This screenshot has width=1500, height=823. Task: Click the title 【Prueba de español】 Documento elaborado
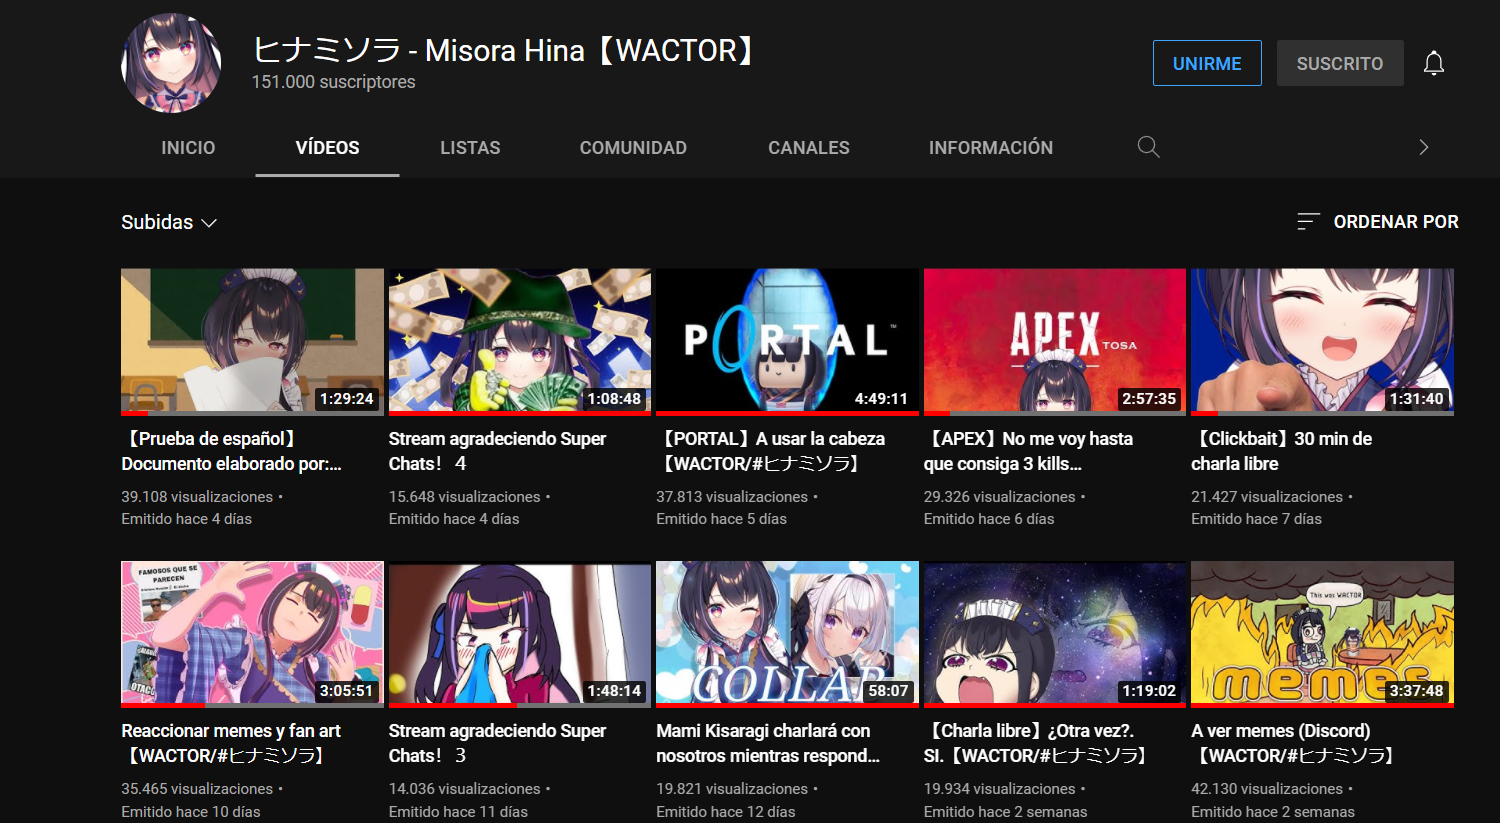tap(232, 451)
